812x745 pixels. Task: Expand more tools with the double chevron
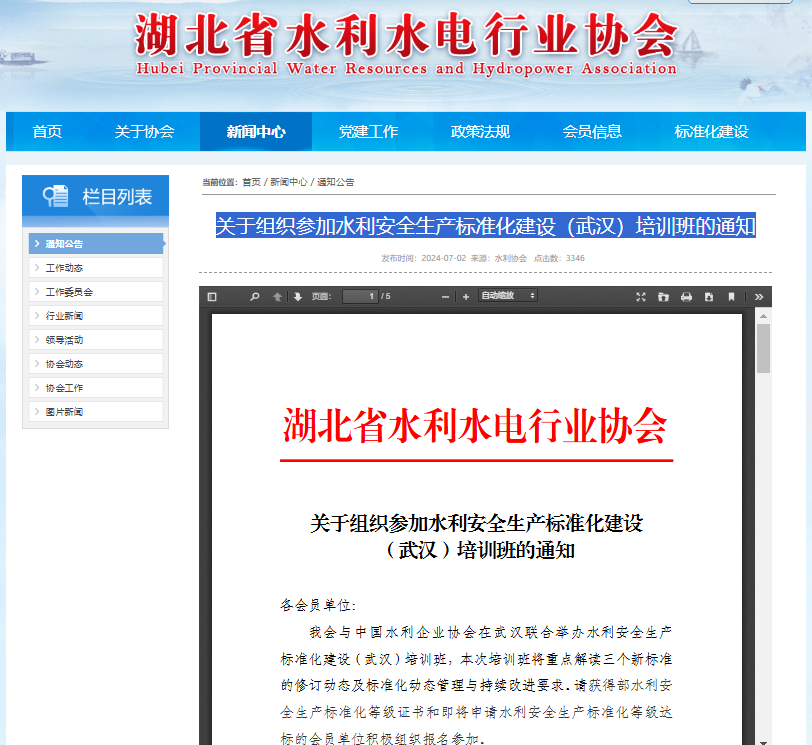click(x=759, y=295)
